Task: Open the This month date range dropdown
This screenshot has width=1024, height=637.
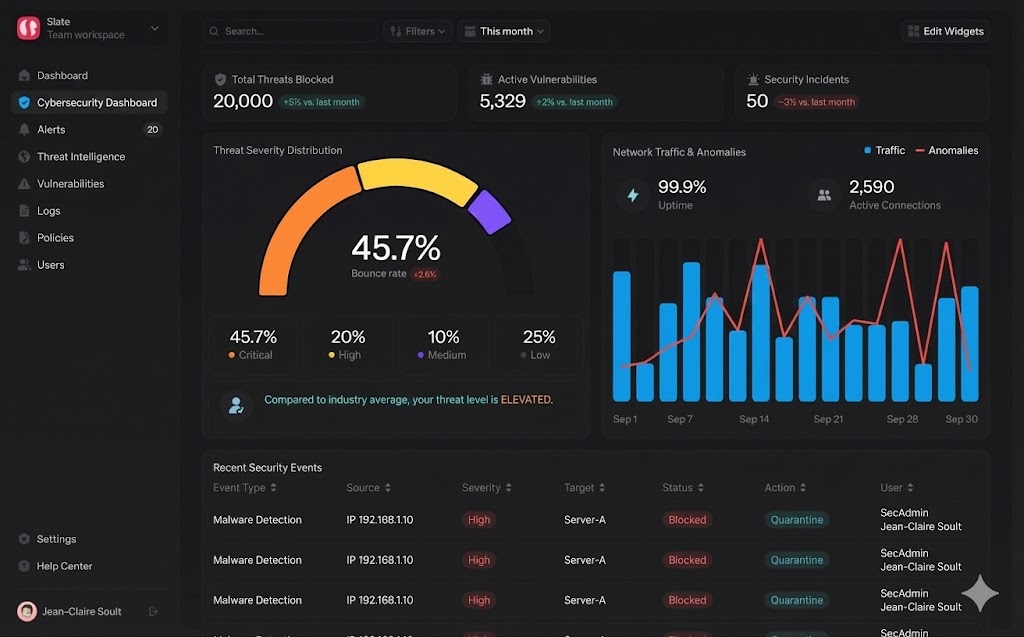Action: click(504, 31)
